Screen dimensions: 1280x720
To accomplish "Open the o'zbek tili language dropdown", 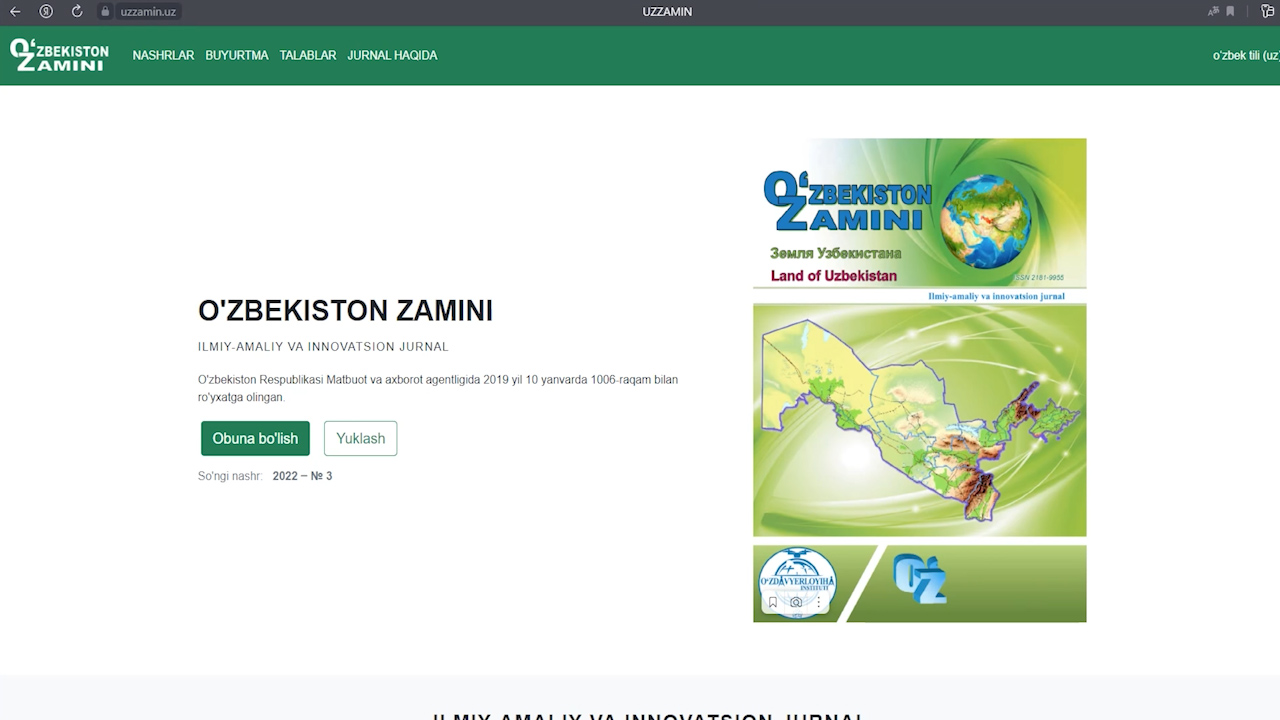I will pos(1245,56).
